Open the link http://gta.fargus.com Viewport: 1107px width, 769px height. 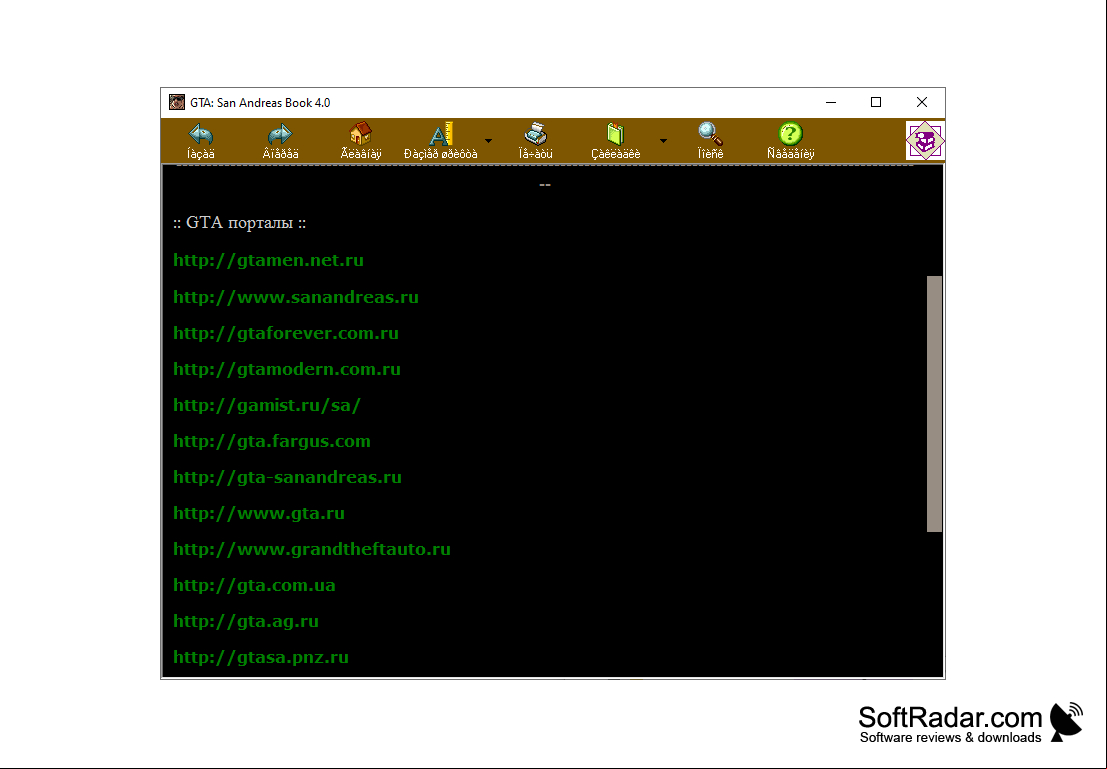272,441
